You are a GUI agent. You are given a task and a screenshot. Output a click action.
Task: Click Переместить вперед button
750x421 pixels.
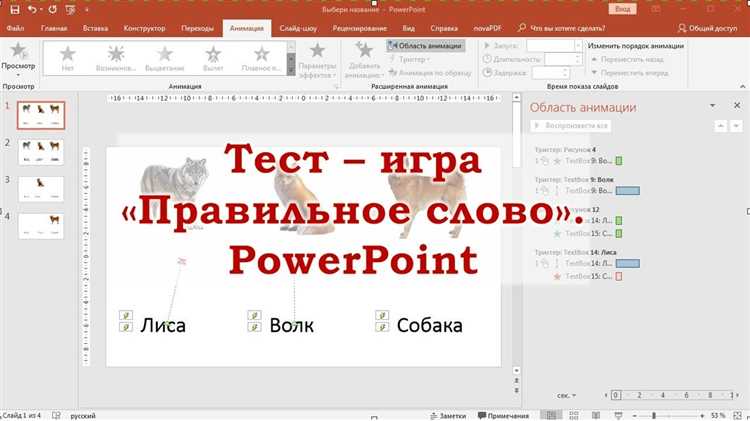630,73
